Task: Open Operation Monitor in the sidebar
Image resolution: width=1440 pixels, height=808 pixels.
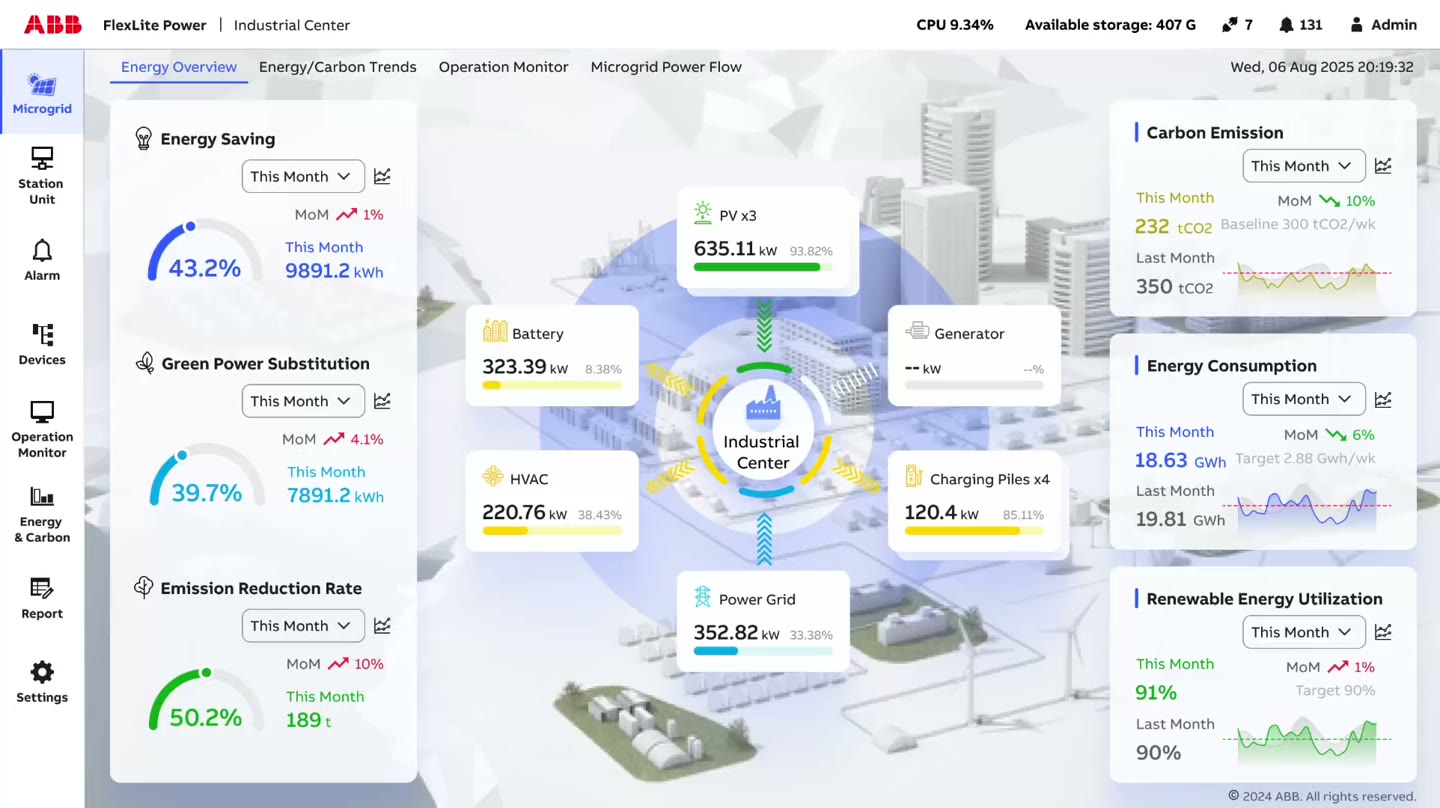Action: (42, 429)
